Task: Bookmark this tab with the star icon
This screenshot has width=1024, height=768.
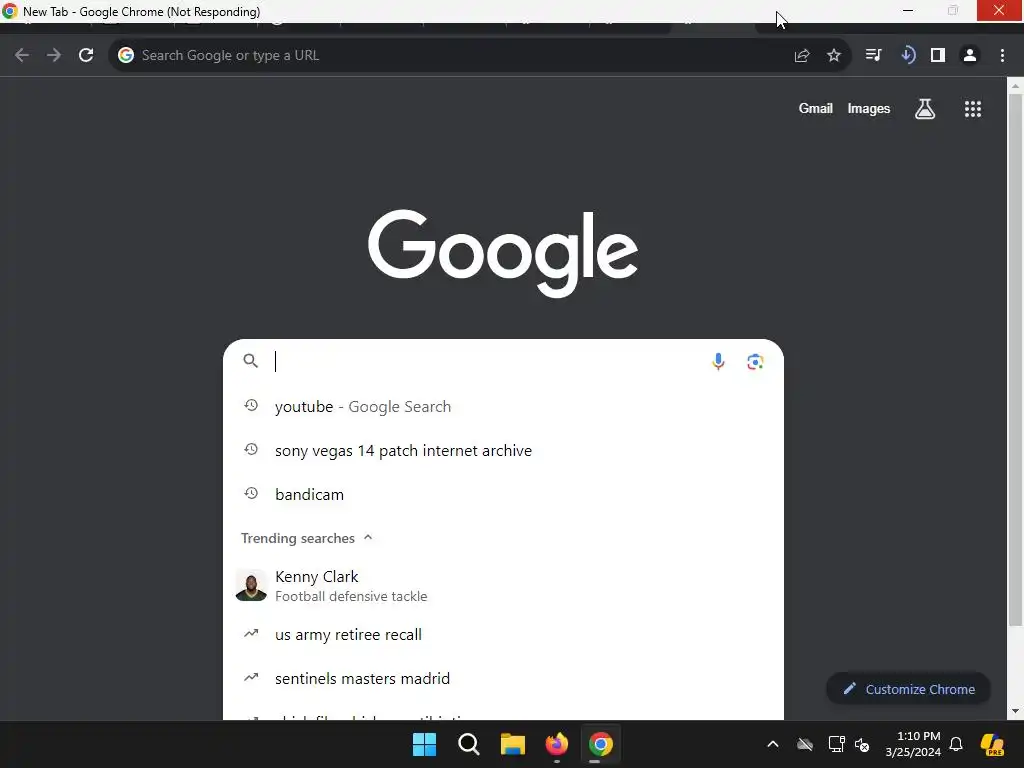Action: point(834,56)
